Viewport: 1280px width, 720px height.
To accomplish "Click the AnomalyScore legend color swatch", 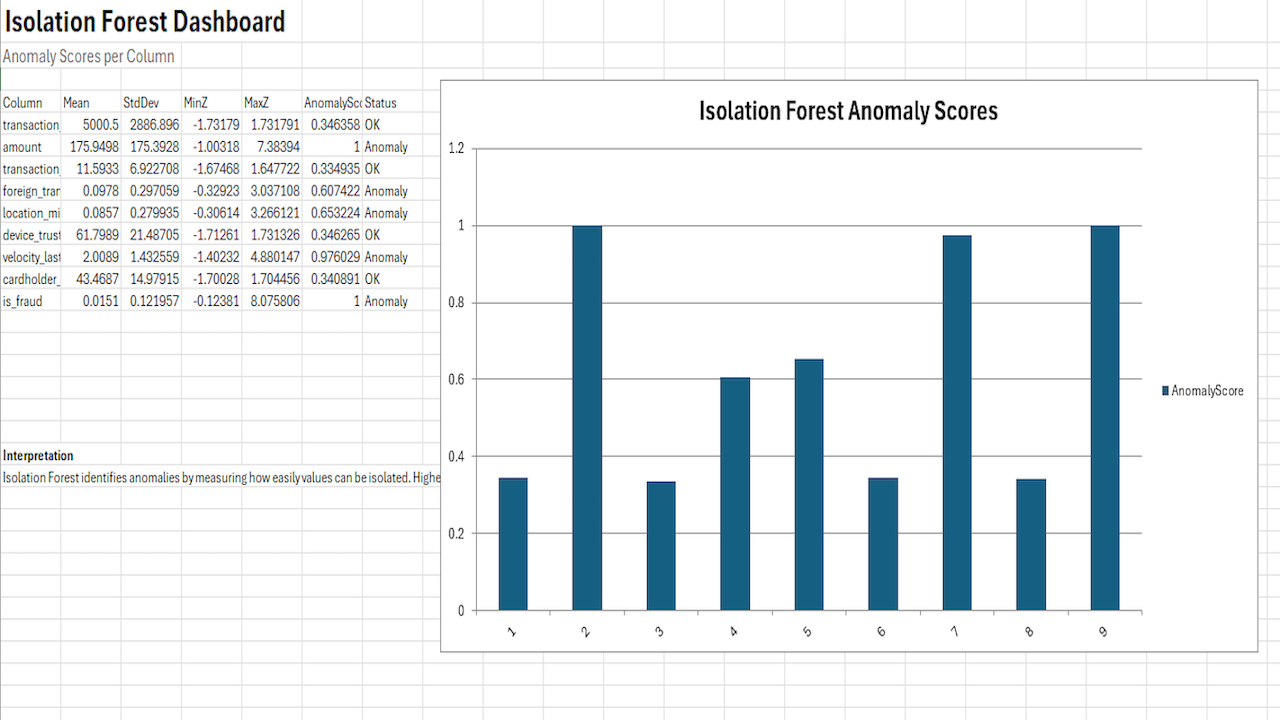I will click(x=1165, y=391).
